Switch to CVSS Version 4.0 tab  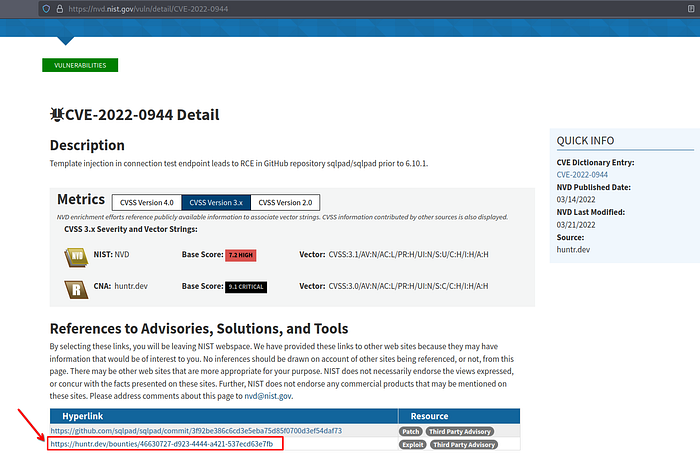point(146,203)
